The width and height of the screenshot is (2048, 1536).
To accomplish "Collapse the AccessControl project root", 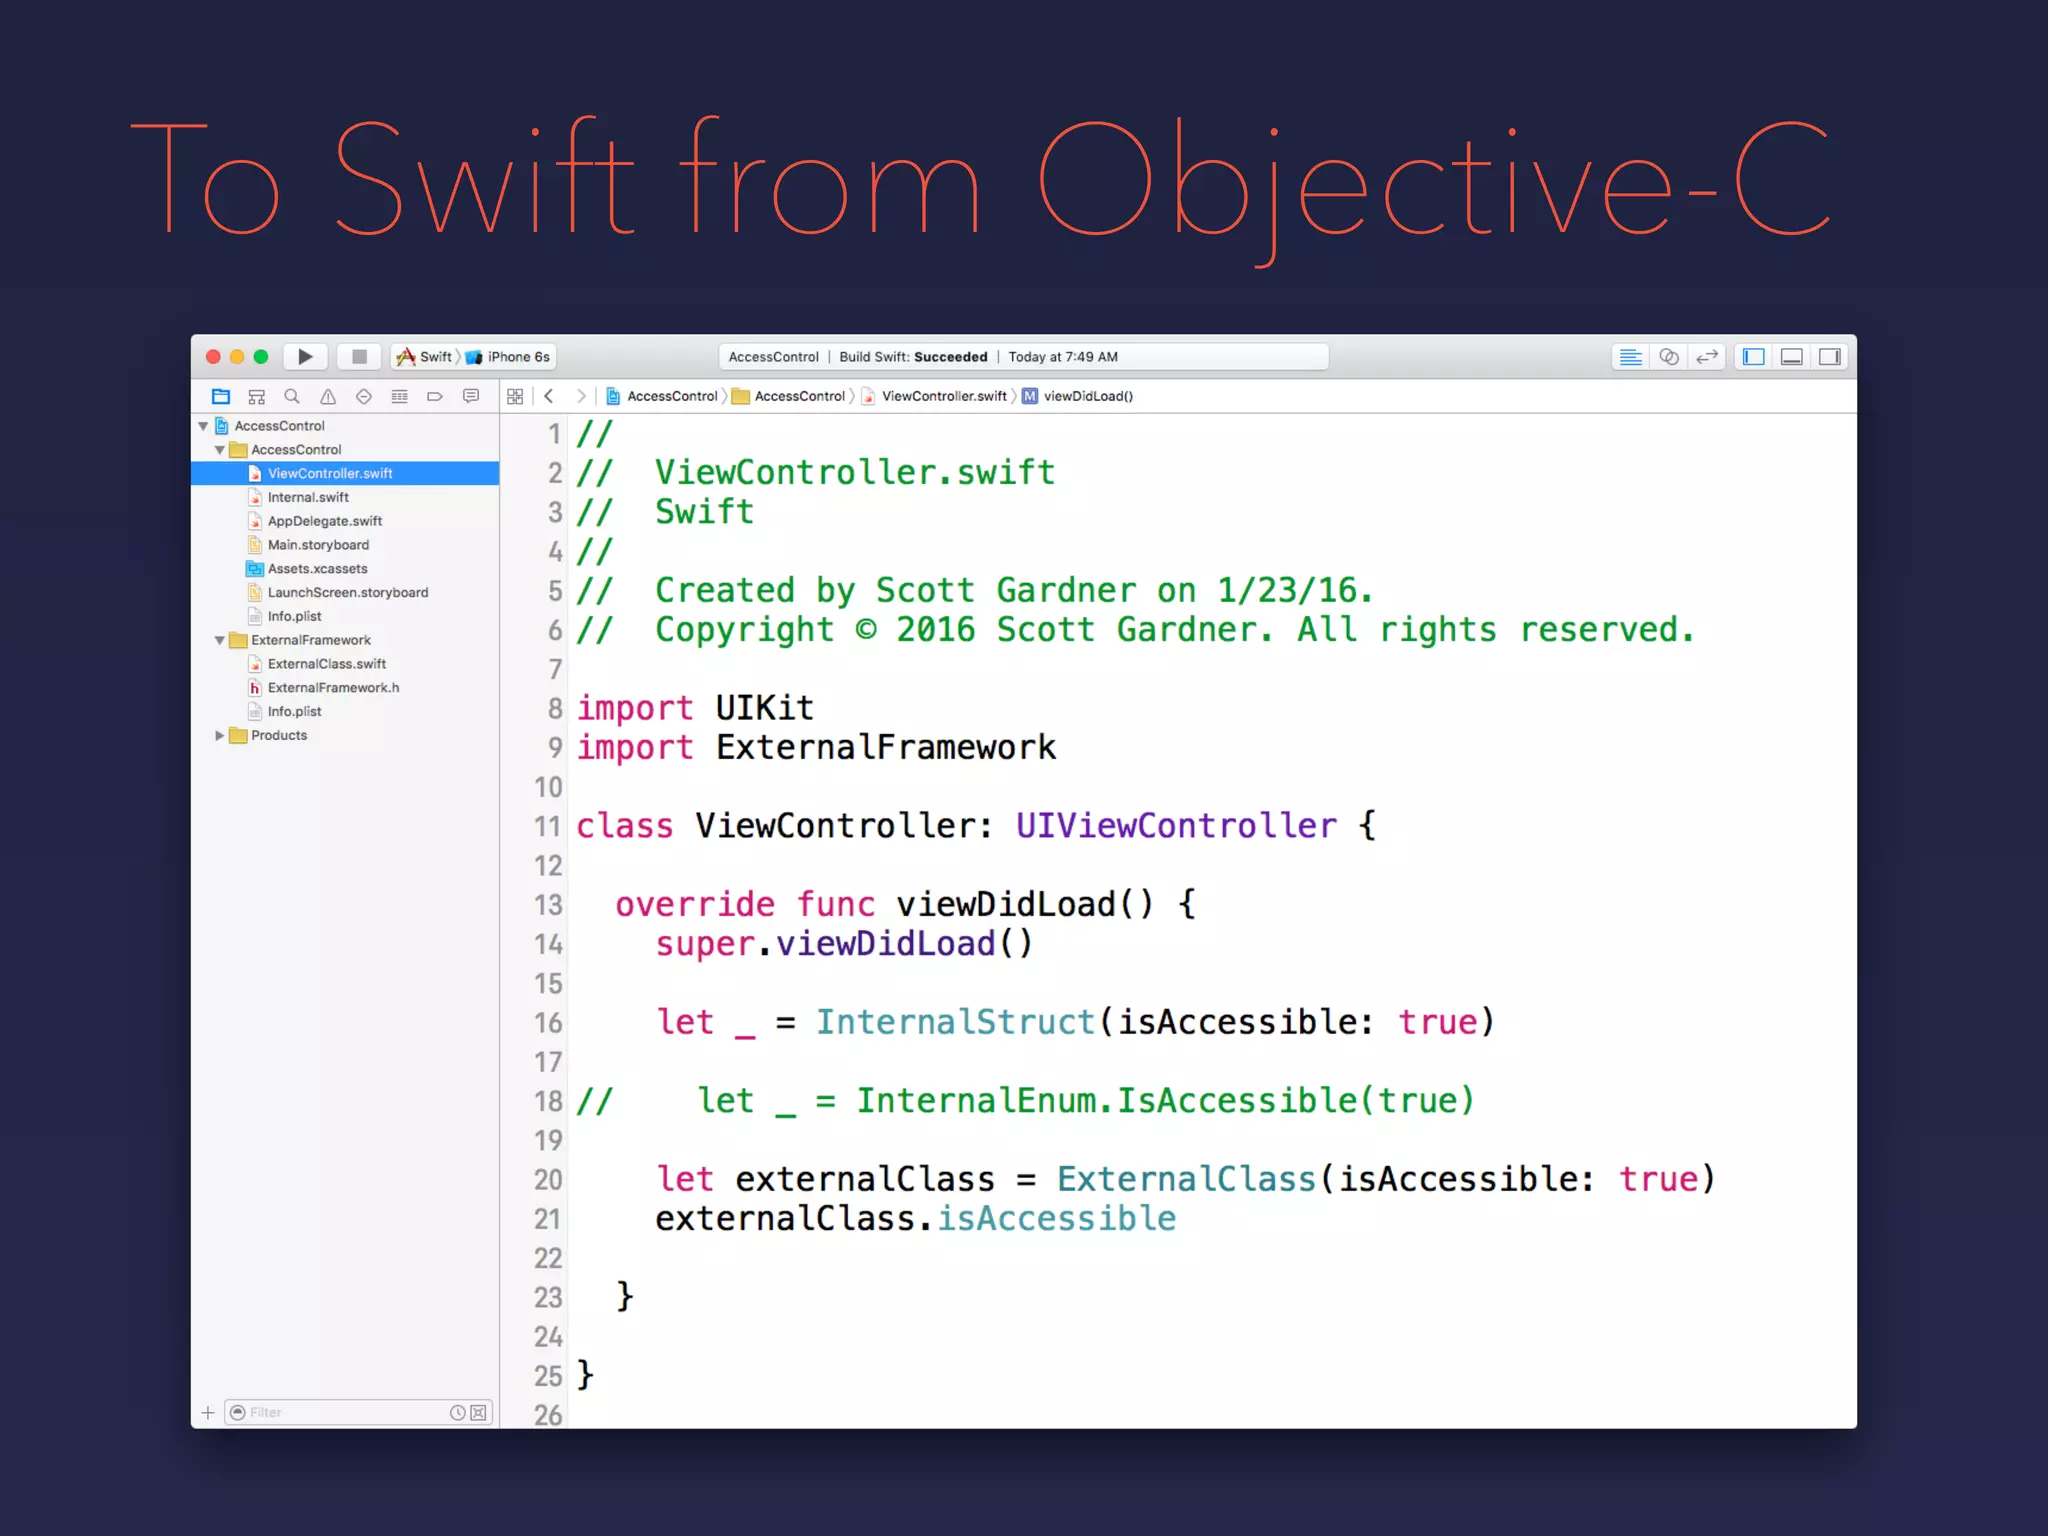I will click(204, 426).
